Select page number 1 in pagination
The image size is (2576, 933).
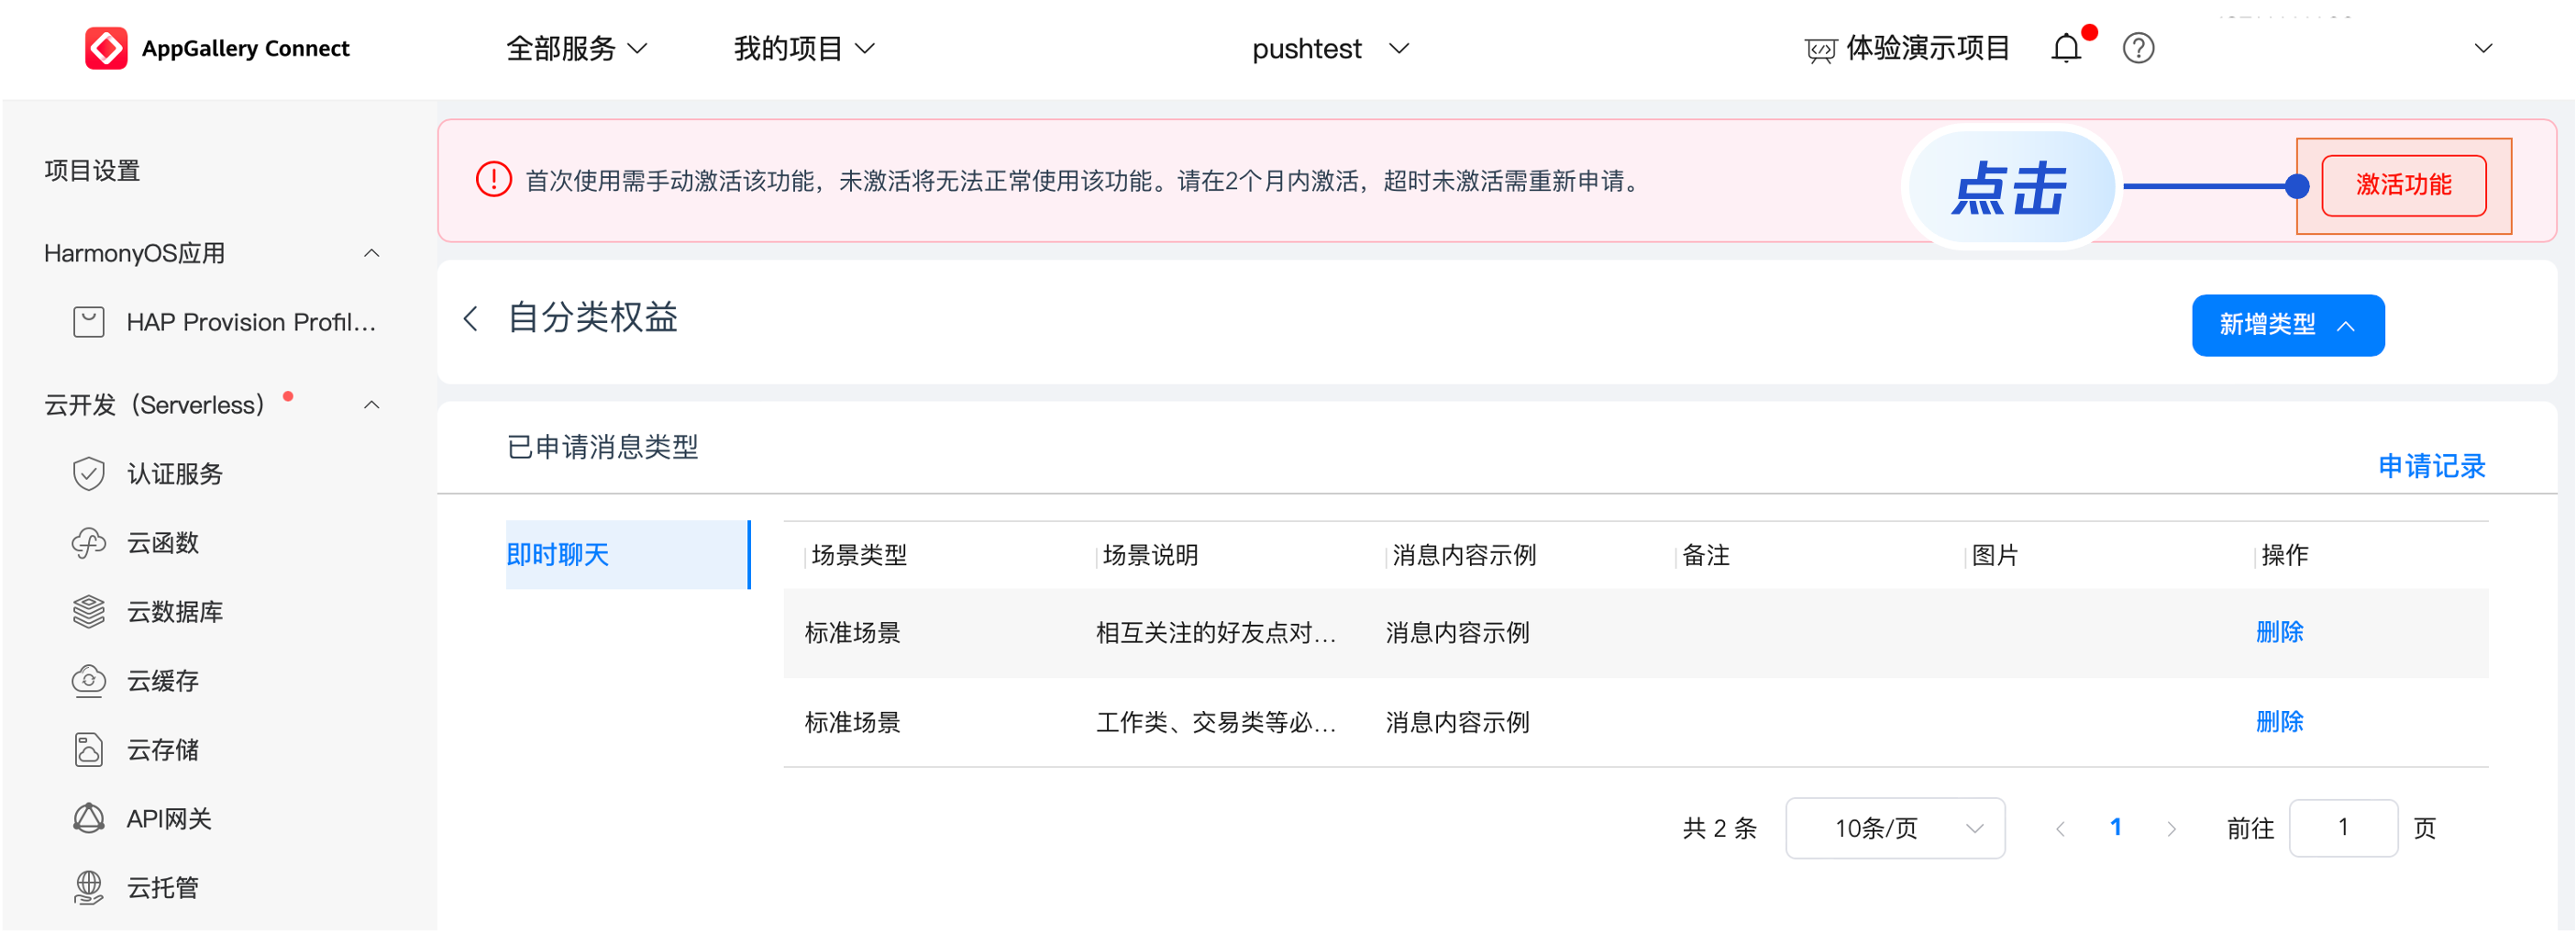coord(2116,828)
